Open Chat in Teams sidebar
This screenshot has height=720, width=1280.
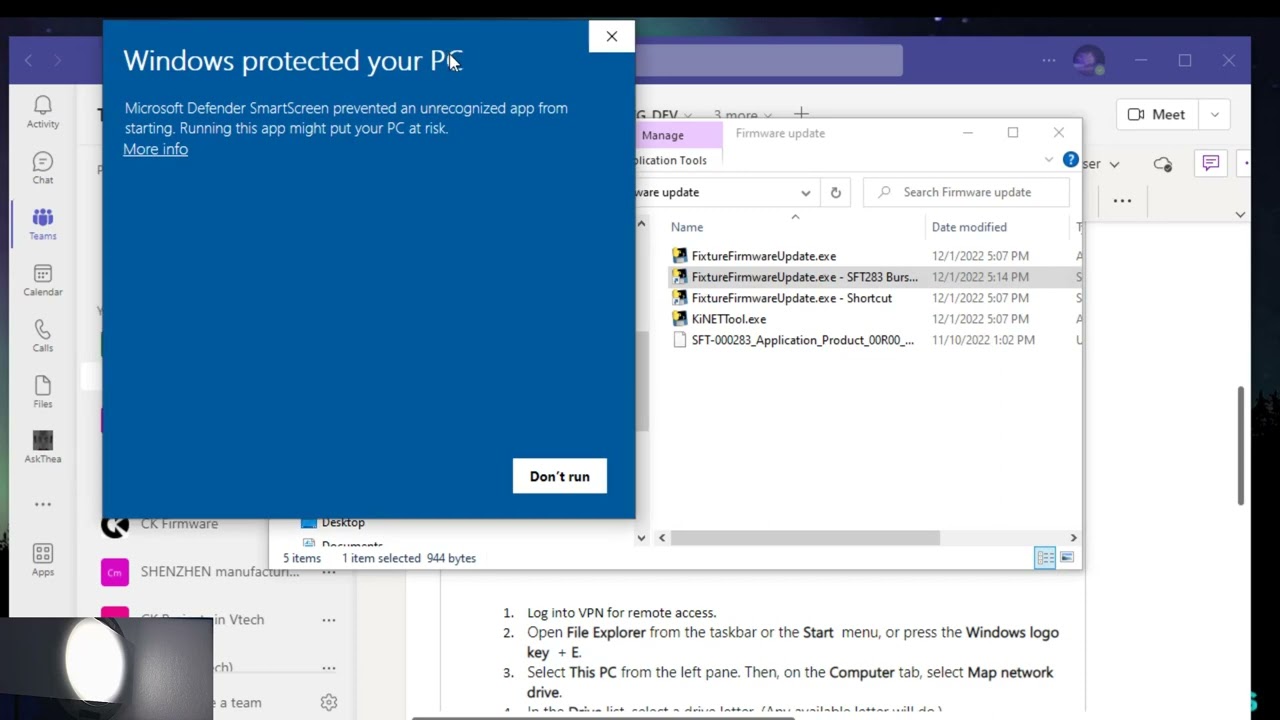(43, 168)
